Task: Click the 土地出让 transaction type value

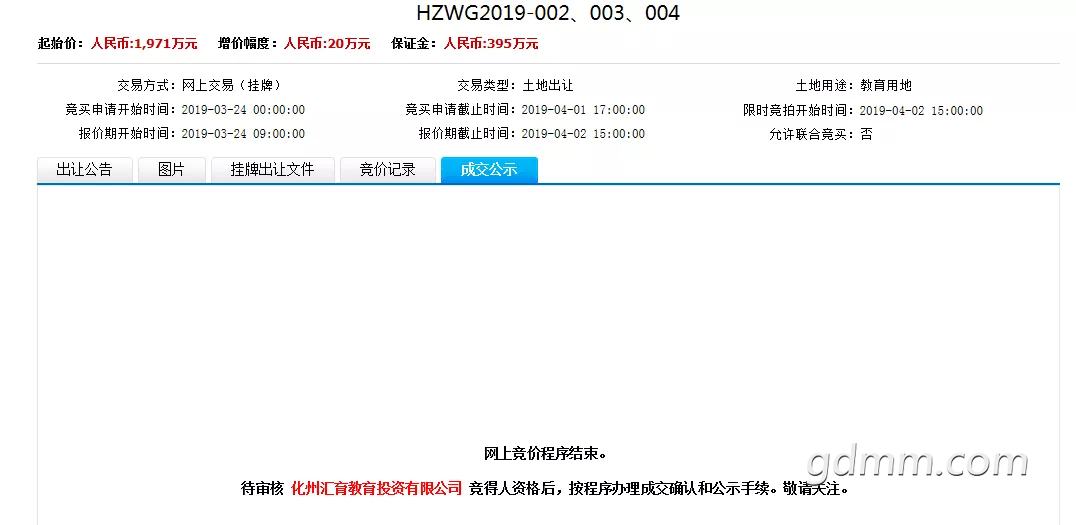Action: point(548,86)
